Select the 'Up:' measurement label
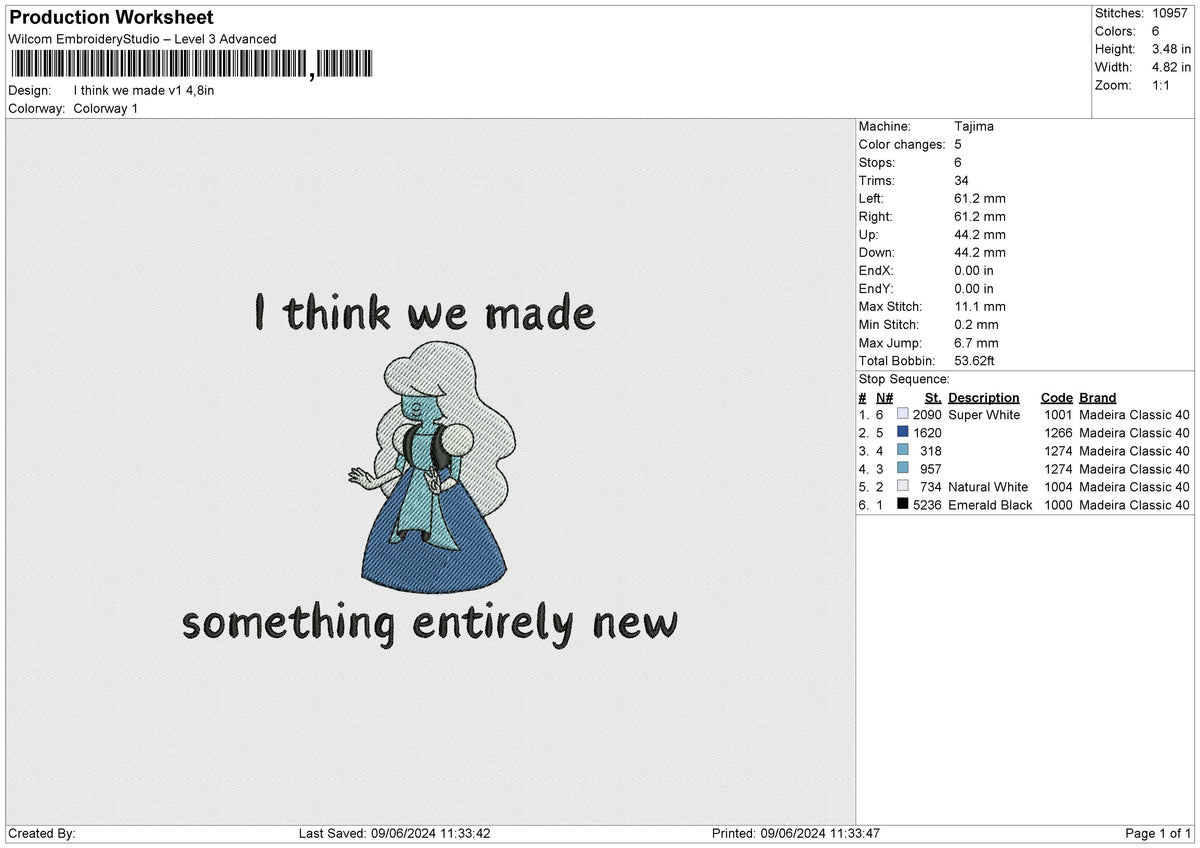Image resolution: width=1200 pixels, height=848 pixels. click(x=869, y=235)
